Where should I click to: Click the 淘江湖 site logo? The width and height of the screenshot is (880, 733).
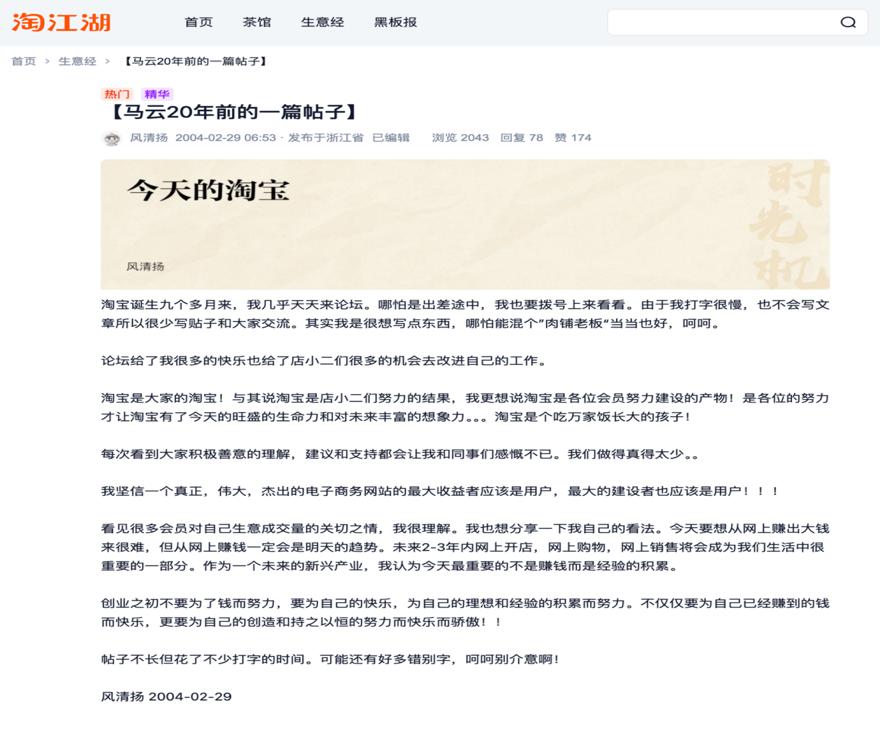61,22
